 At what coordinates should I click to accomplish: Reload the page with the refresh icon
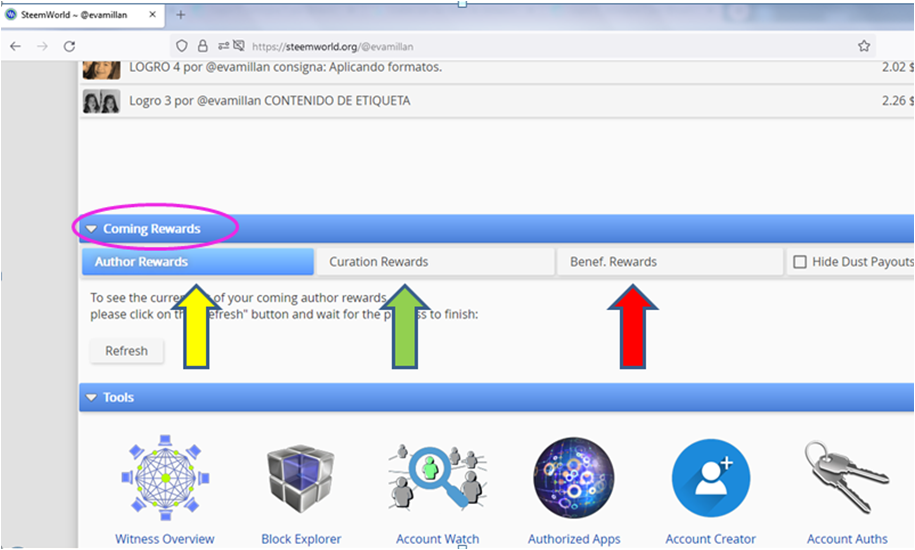[x=69, y=46]
